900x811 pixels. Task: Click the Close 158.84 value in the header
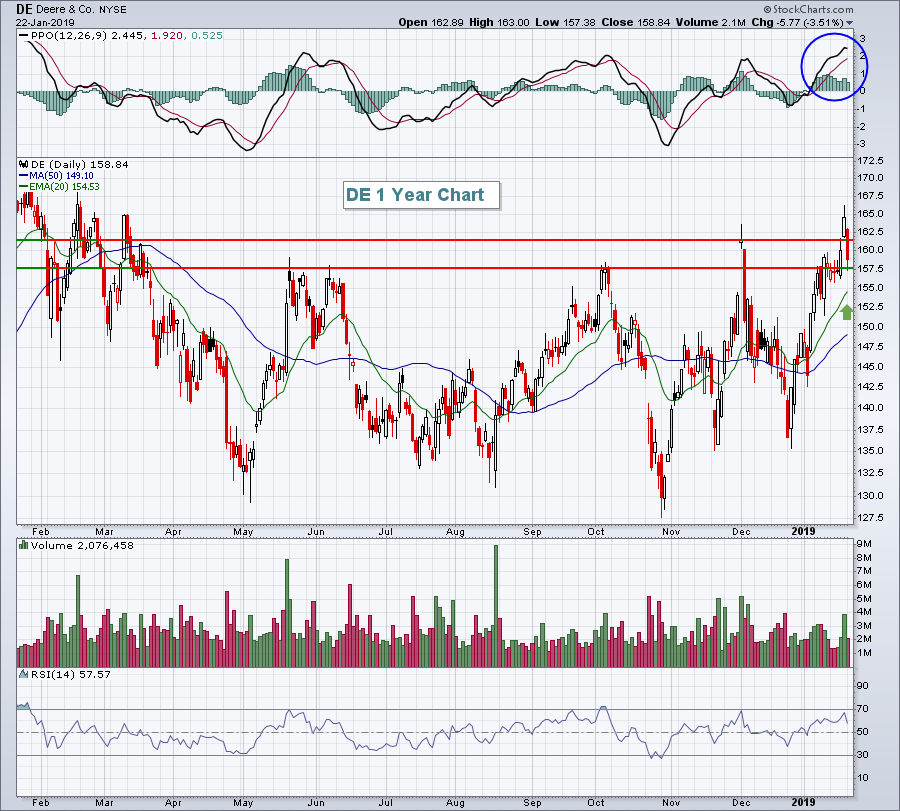point(635,22)
